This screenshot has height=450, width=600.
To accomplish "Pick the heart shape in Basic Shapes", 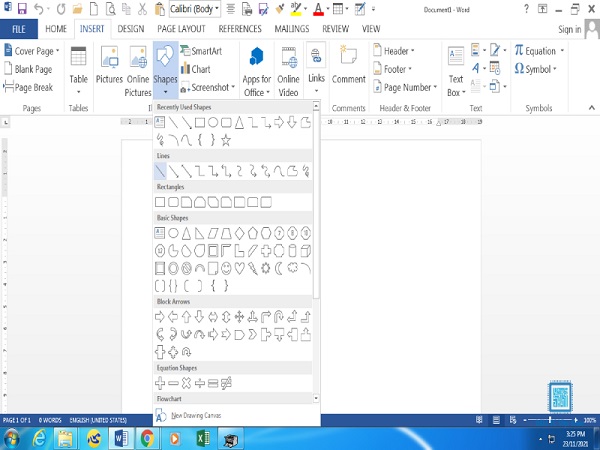I will (240, 268).
